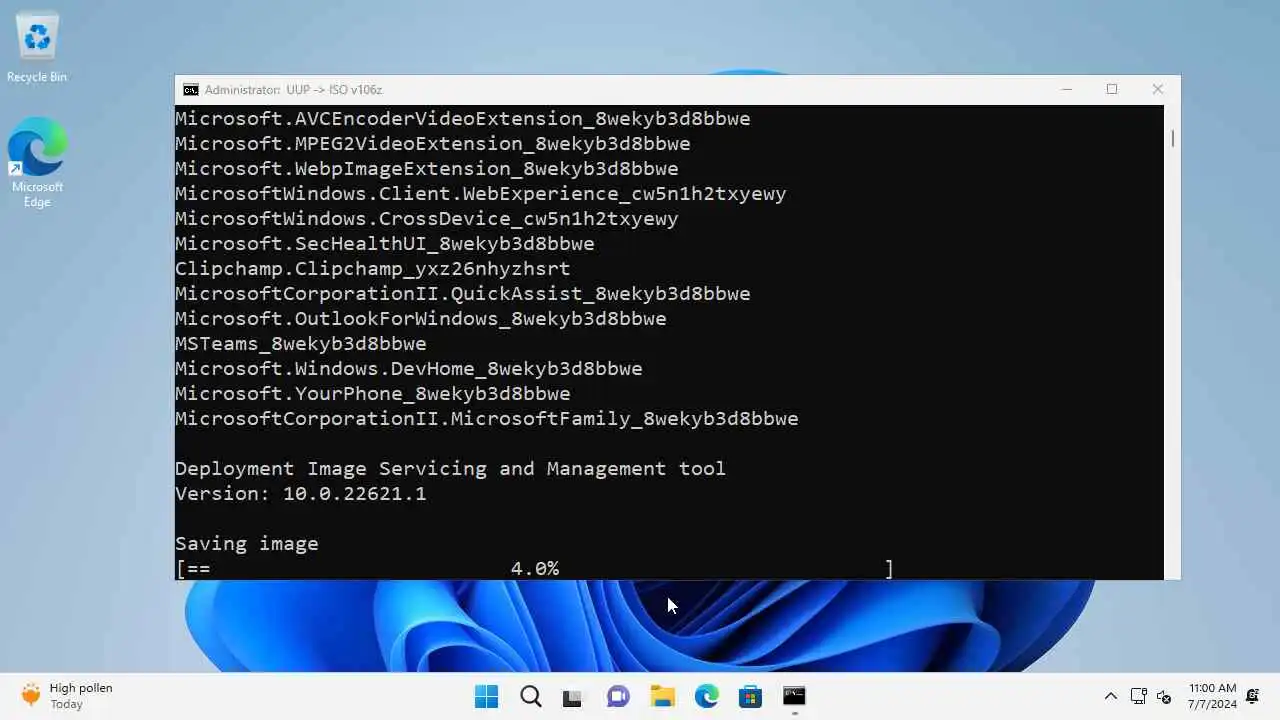This screenshot has width=1280, height=720.
Task: Click the 'Saving image' status text
Action: click(x=247, y=544)
